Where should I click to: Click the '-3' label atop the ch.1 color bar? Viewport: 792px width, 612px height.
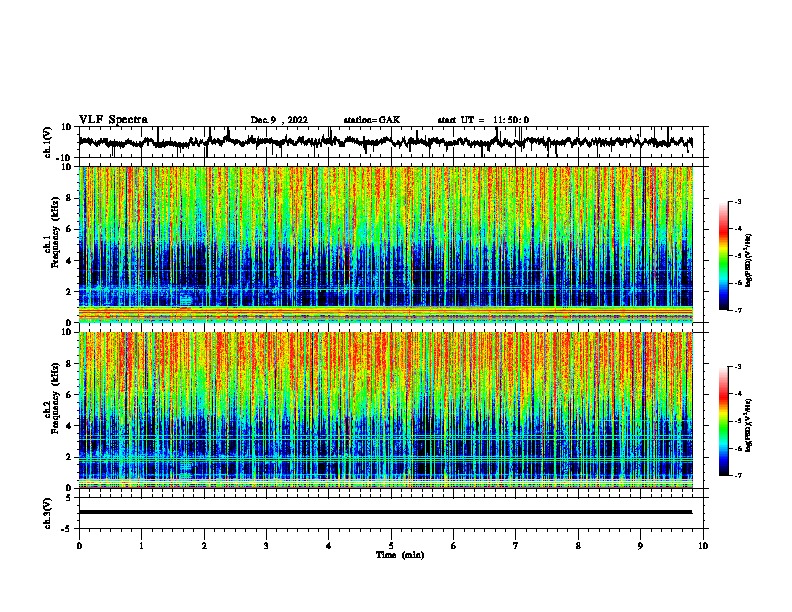click(x=737, y=201)
